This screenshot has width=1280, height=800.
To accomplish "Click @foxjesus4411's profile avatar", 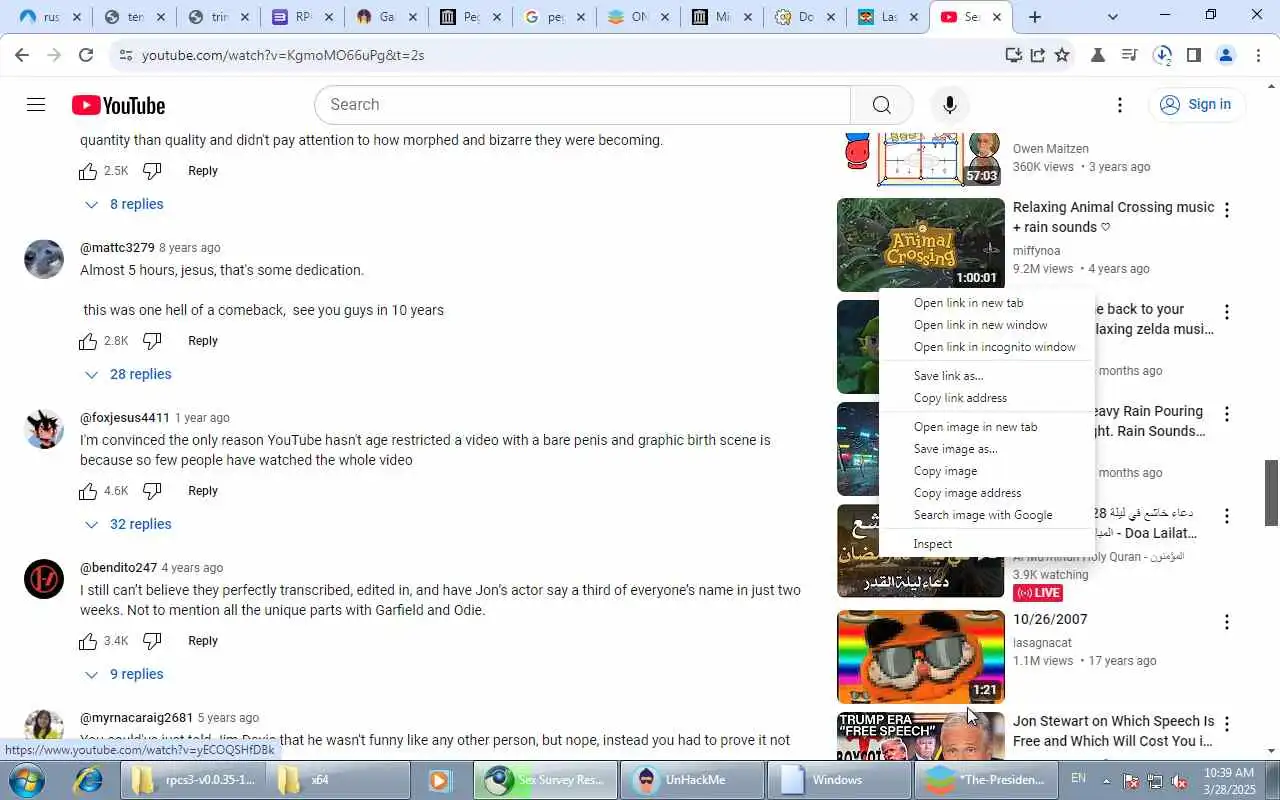I will (44, 429).
